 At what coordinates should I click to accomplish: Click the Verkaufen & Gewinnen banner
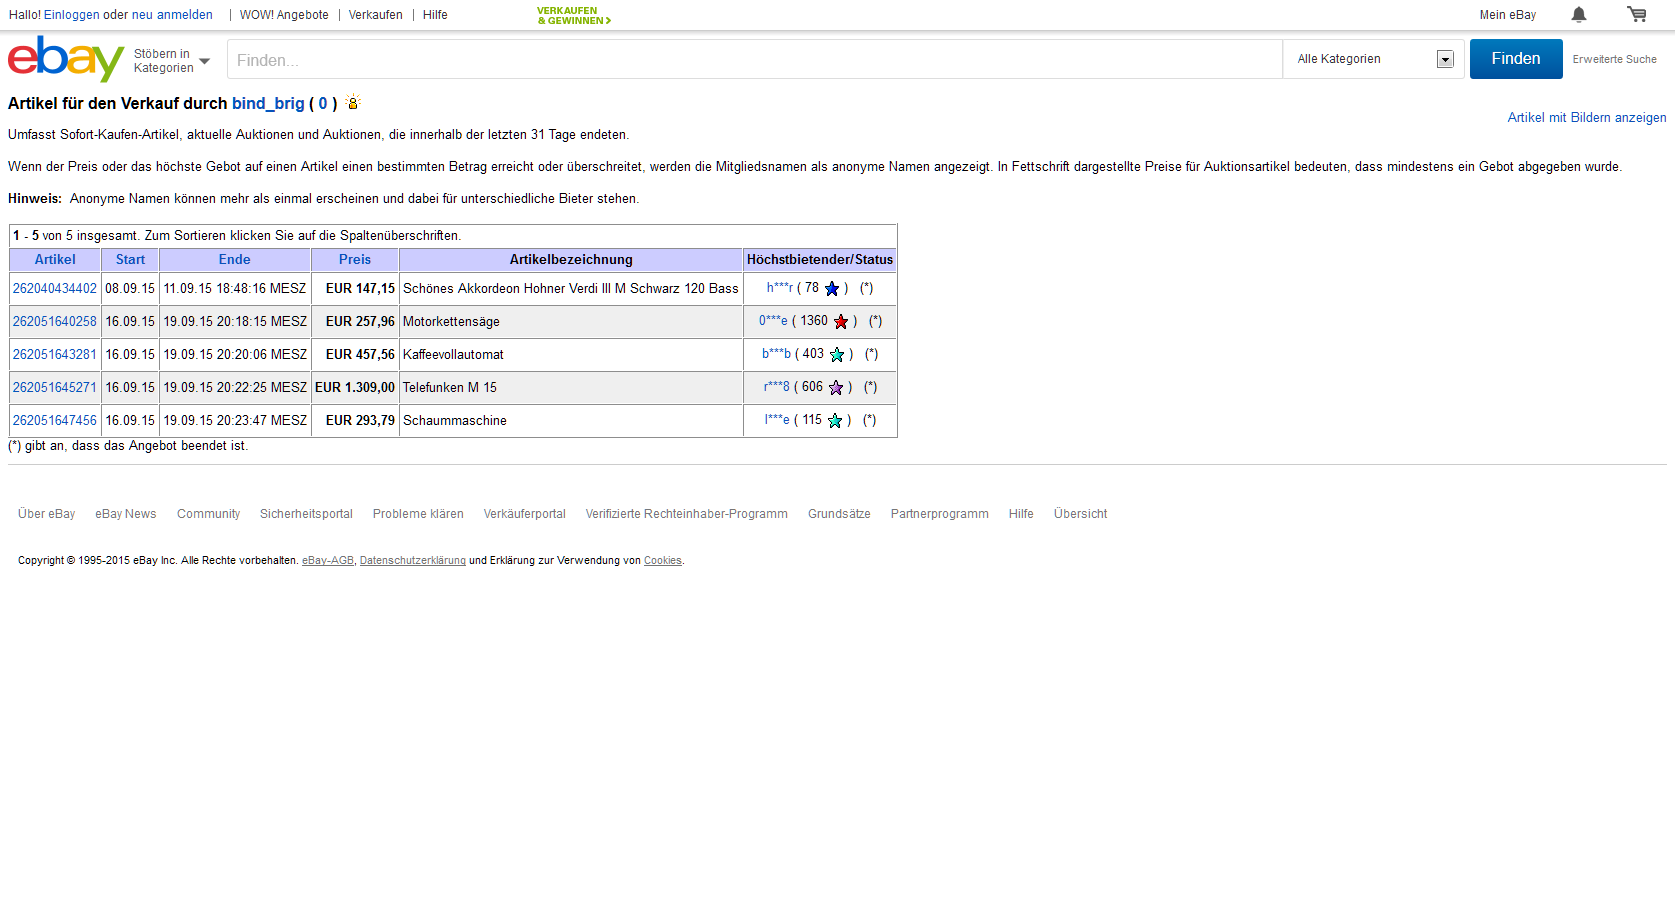[573, 15]
